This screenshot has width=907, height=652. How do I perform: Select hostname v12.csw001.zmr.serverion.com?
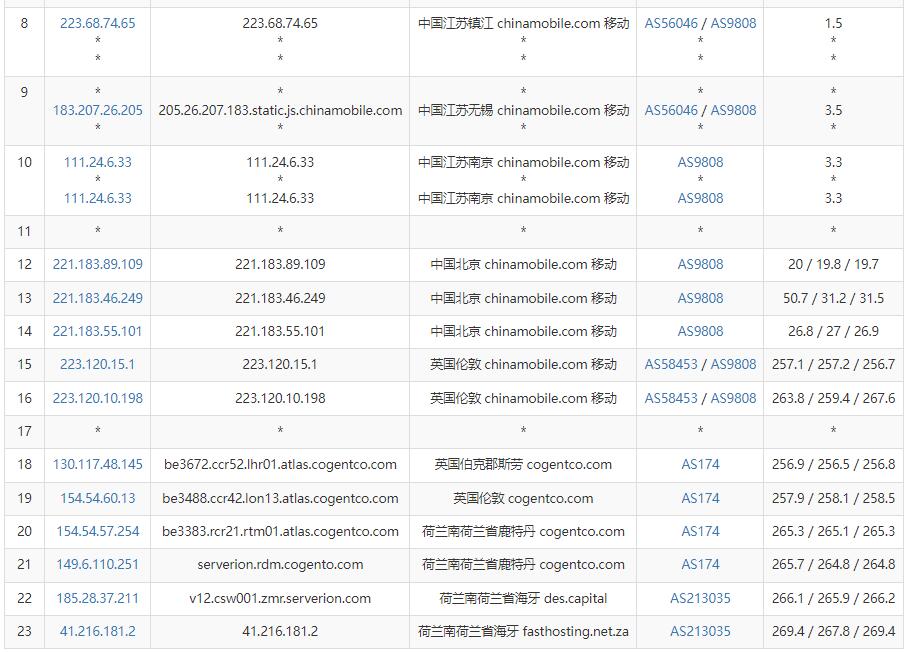click(280, 598)
